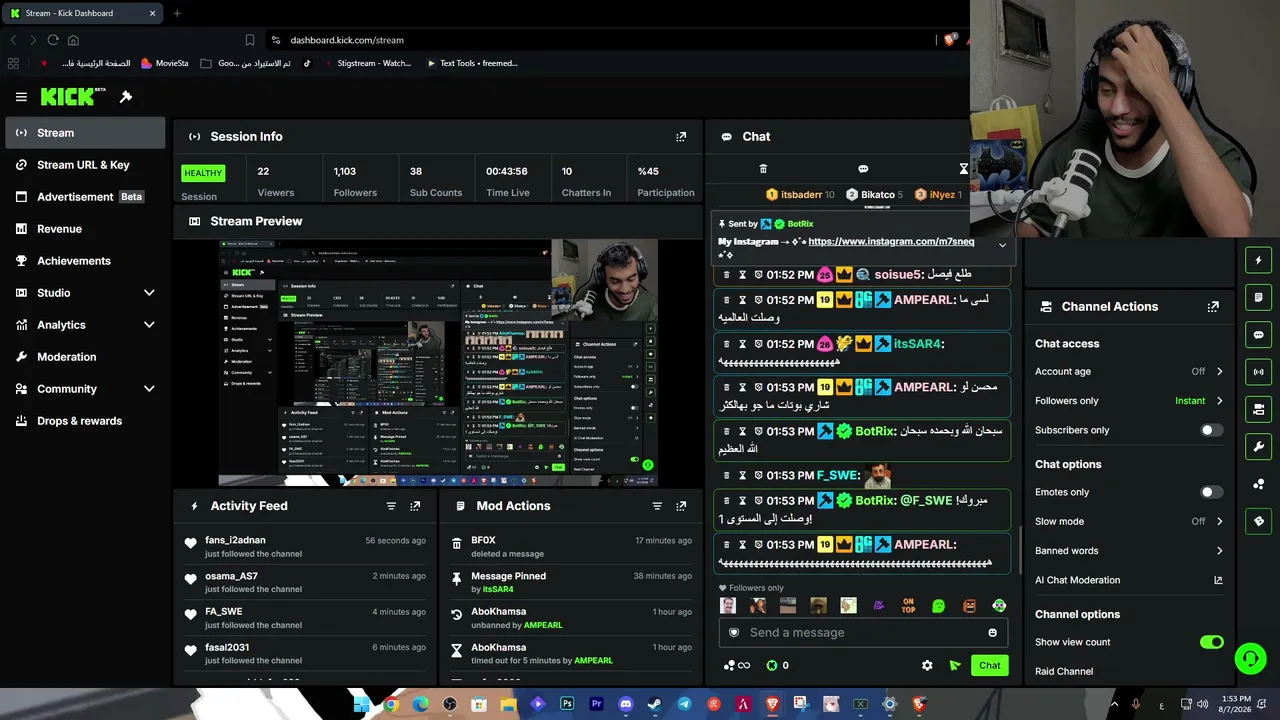Click Raid Channel option
1280x720 pixels.
1064,672
